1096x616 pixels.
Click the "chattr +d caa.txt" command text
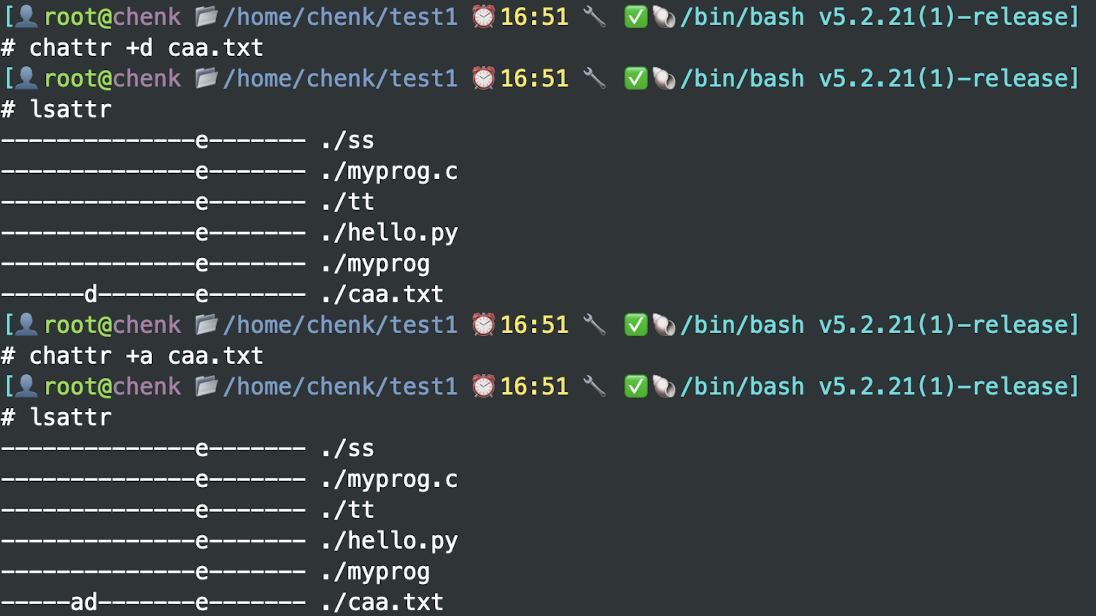(x=146, y=48)
